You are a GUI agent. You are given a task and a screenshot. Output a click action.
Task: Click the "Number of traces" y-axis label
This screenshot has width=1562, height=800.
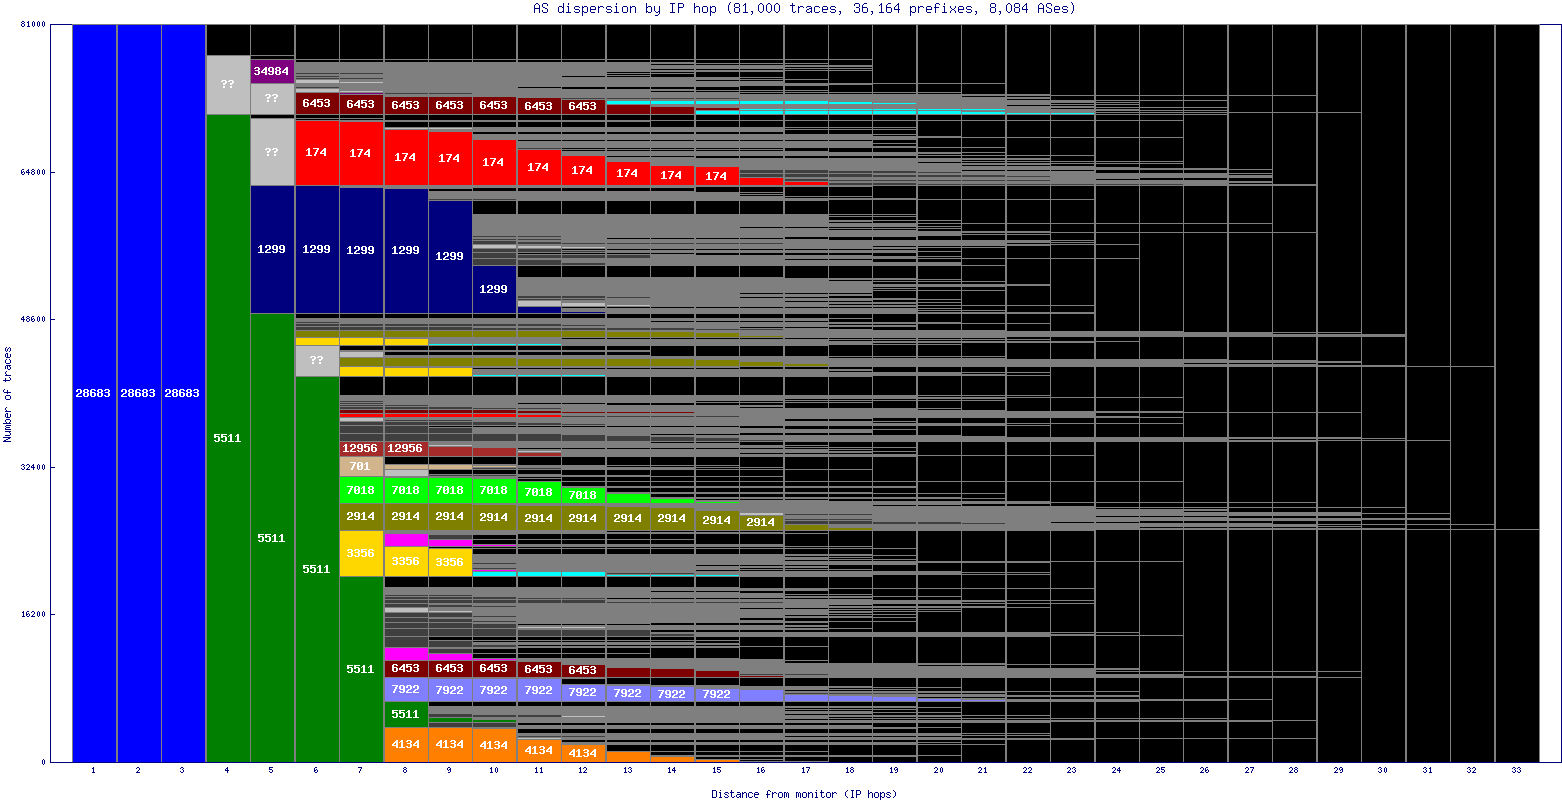[8, 394]
